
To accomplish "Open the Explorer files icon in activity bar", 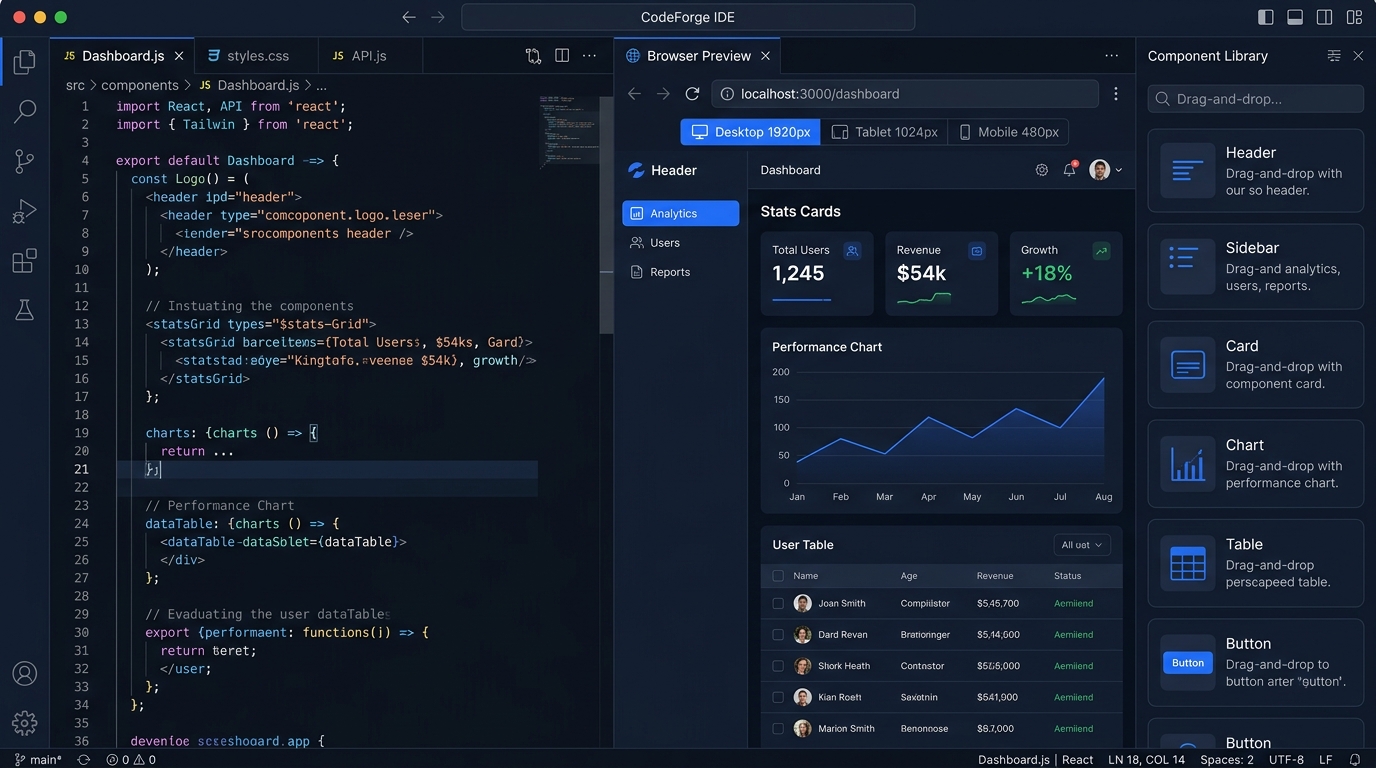I will point(24,62).
